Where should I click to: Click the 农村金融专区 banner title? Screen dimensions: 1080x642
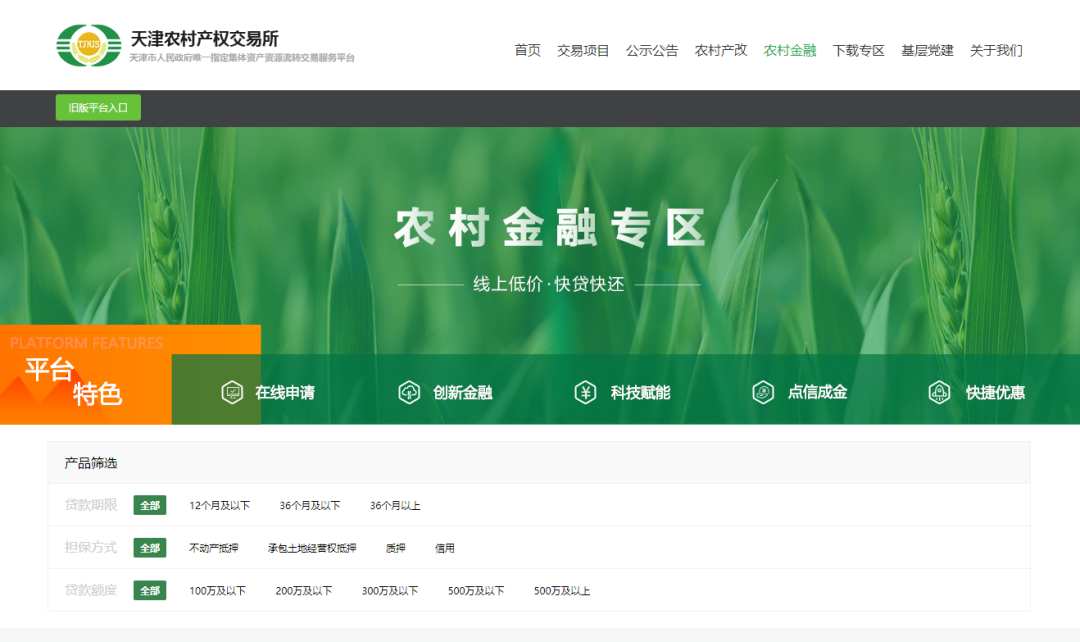click(549, 228)
